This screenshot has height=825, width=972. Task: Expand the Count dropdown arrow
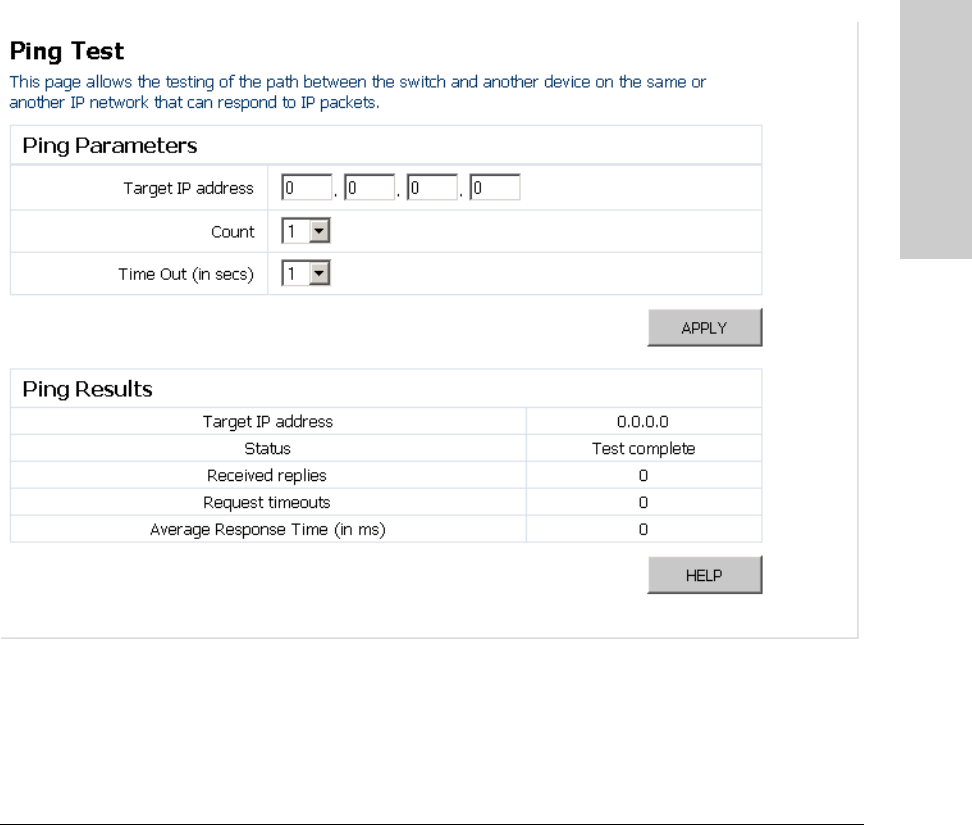[x=319, y=231]
